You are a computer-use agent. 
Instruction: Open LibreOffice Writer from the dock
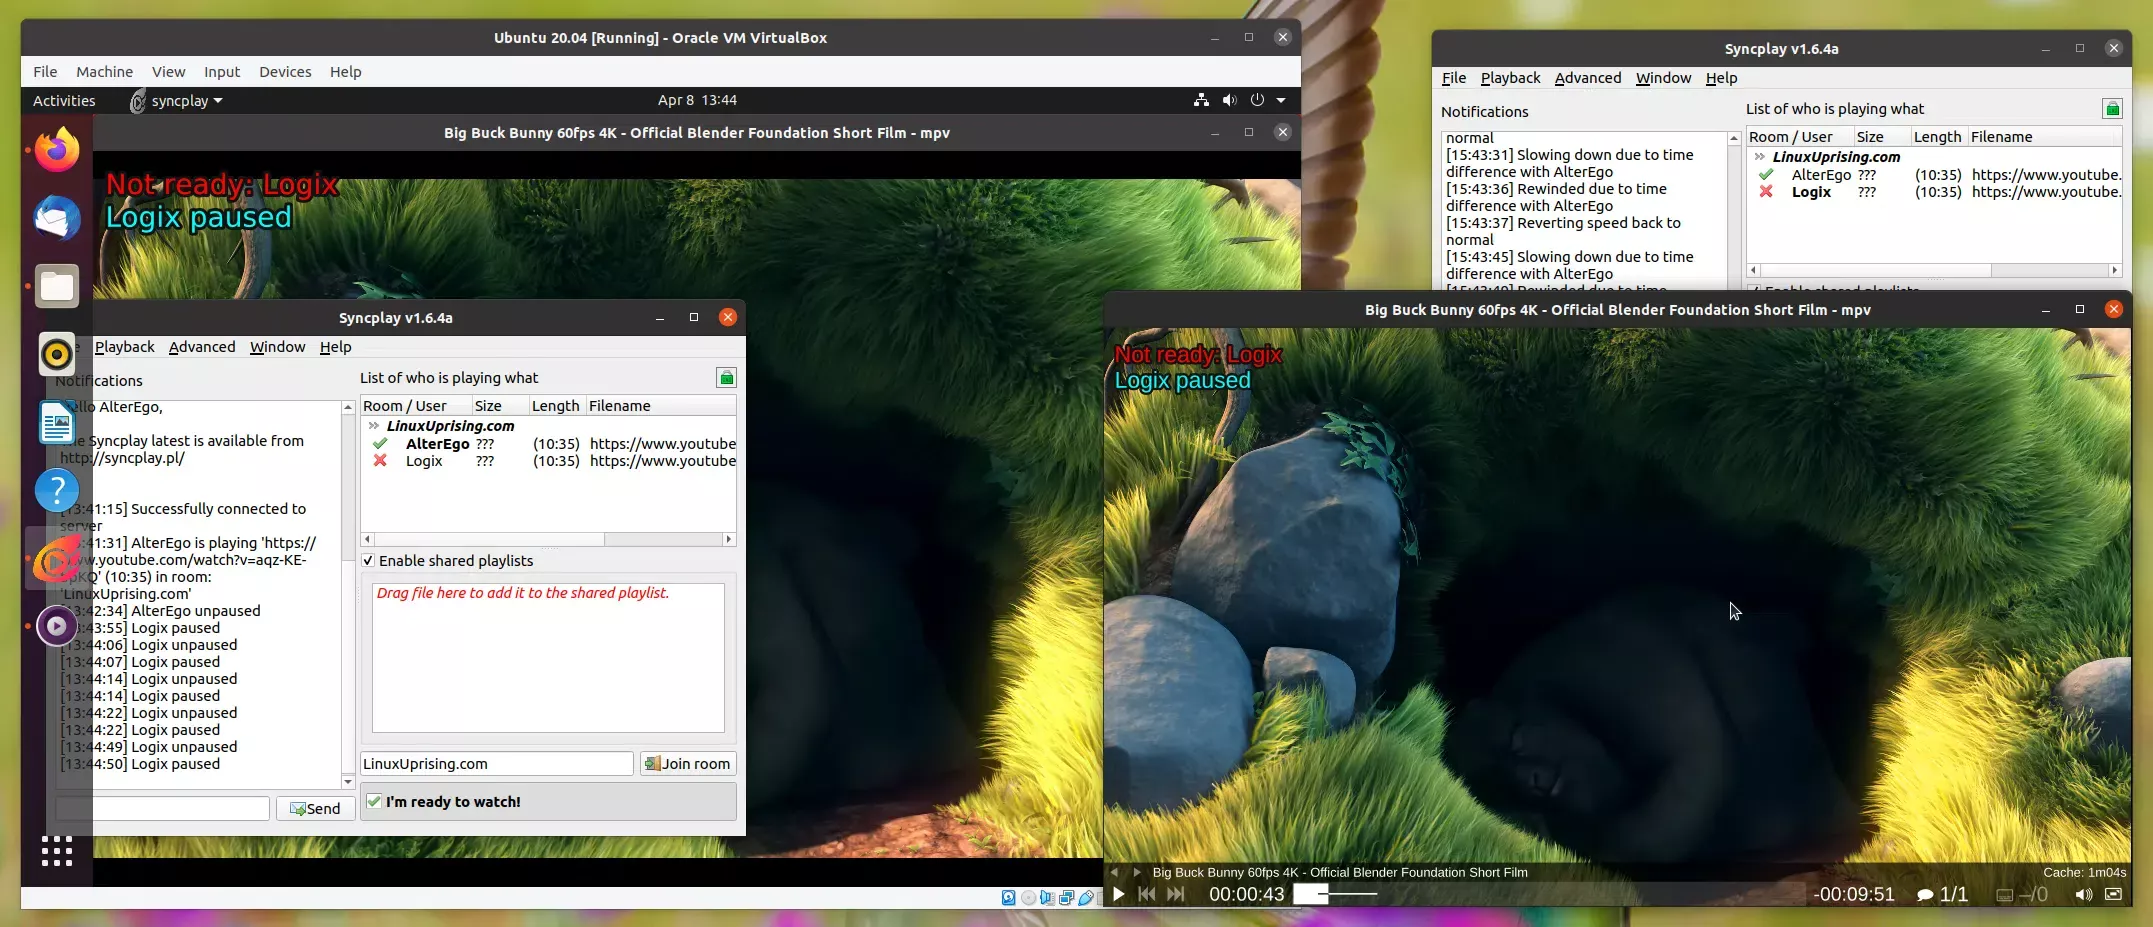coord(57,422)
